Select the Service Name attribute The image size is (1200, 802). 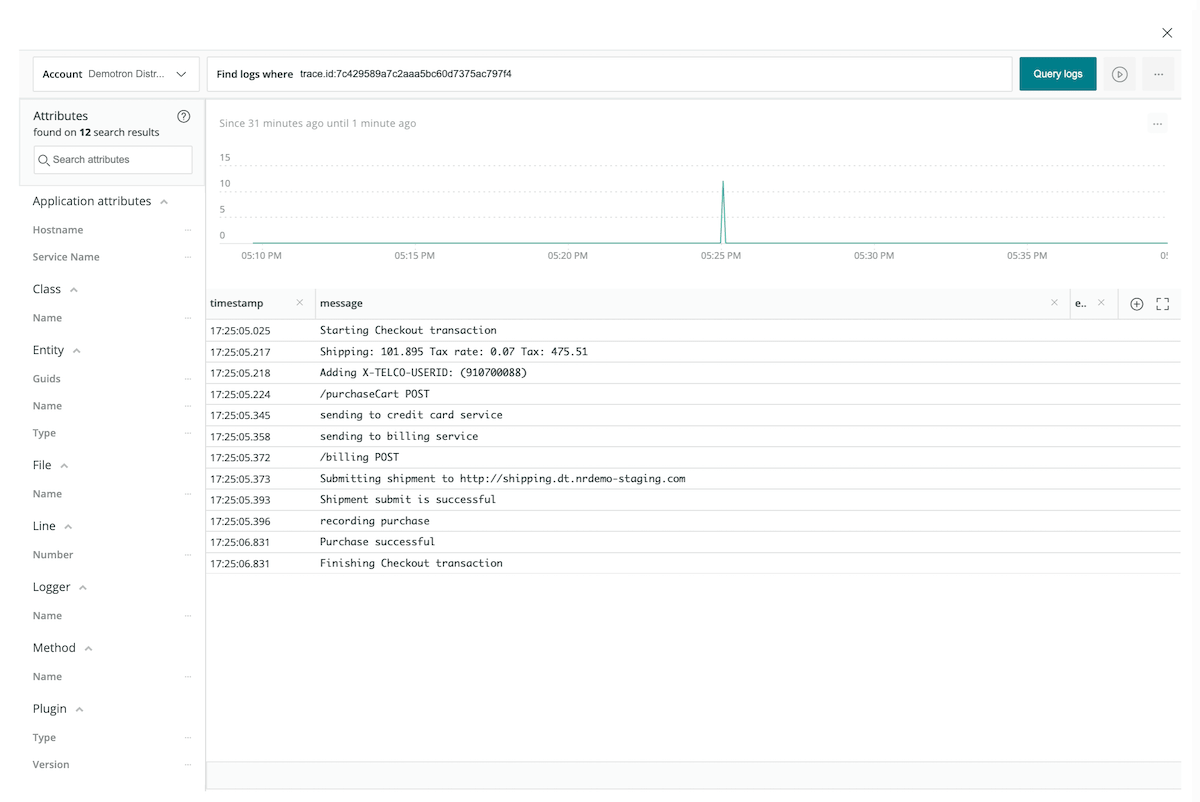pyautogui.click(x=66, y=257)
